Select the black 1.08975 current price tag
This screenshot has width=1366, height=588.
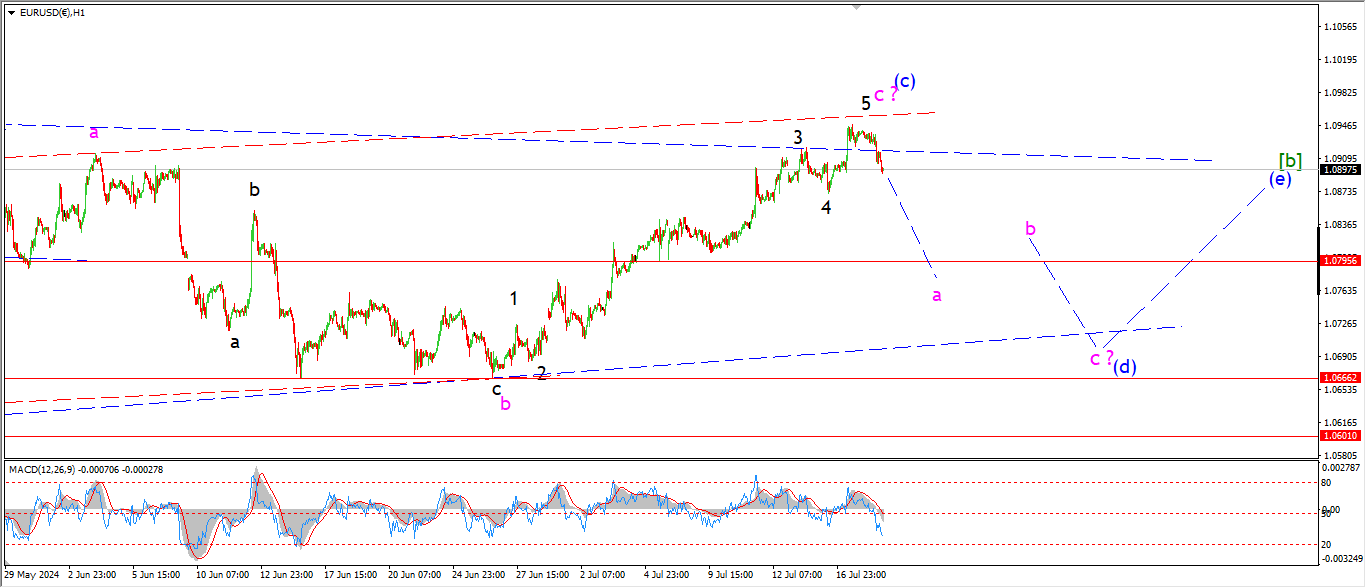pos(1340,170)
